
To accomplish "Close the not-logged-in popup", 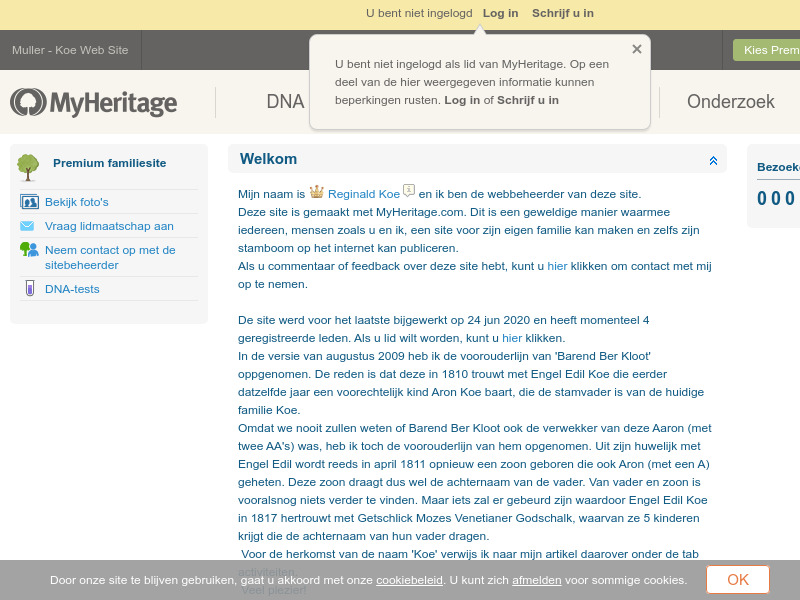I will [x=637, y=49].
